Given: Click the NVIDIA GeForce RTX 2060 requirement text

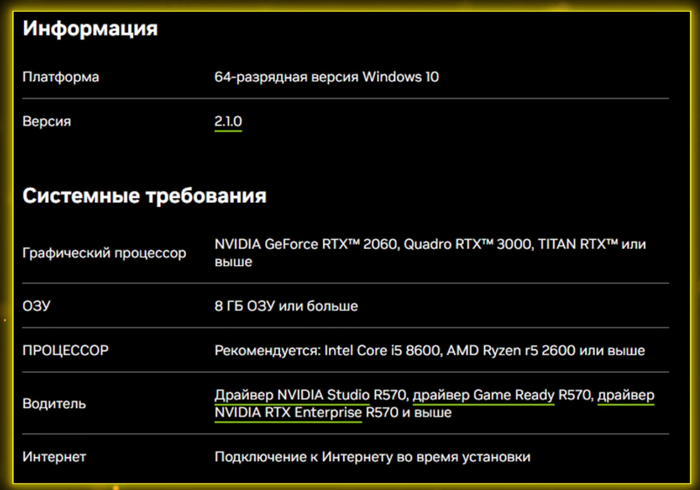Looking at the screenshot, I should (430, 253).
